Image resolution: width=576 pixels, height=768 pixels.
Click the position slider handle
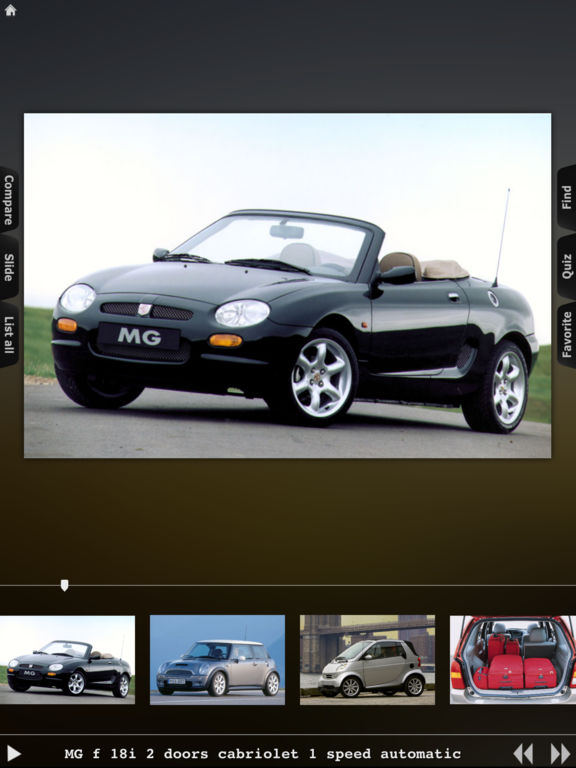[x=64, y=585]
